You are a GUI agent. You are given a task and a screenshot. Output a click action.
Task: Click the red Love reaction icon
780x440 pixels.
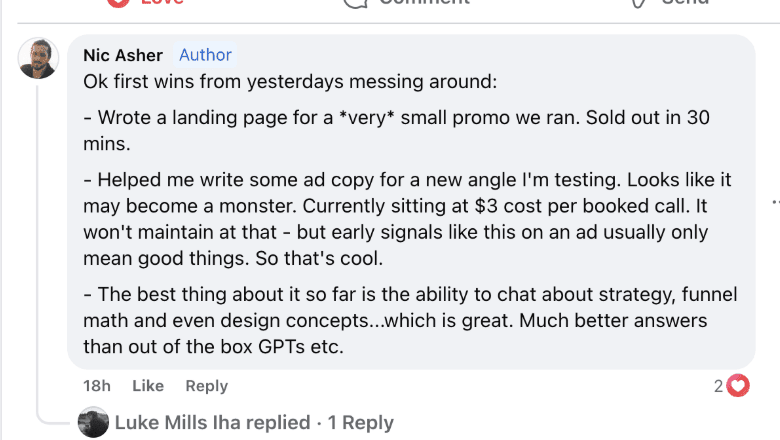tap(119, 3)
